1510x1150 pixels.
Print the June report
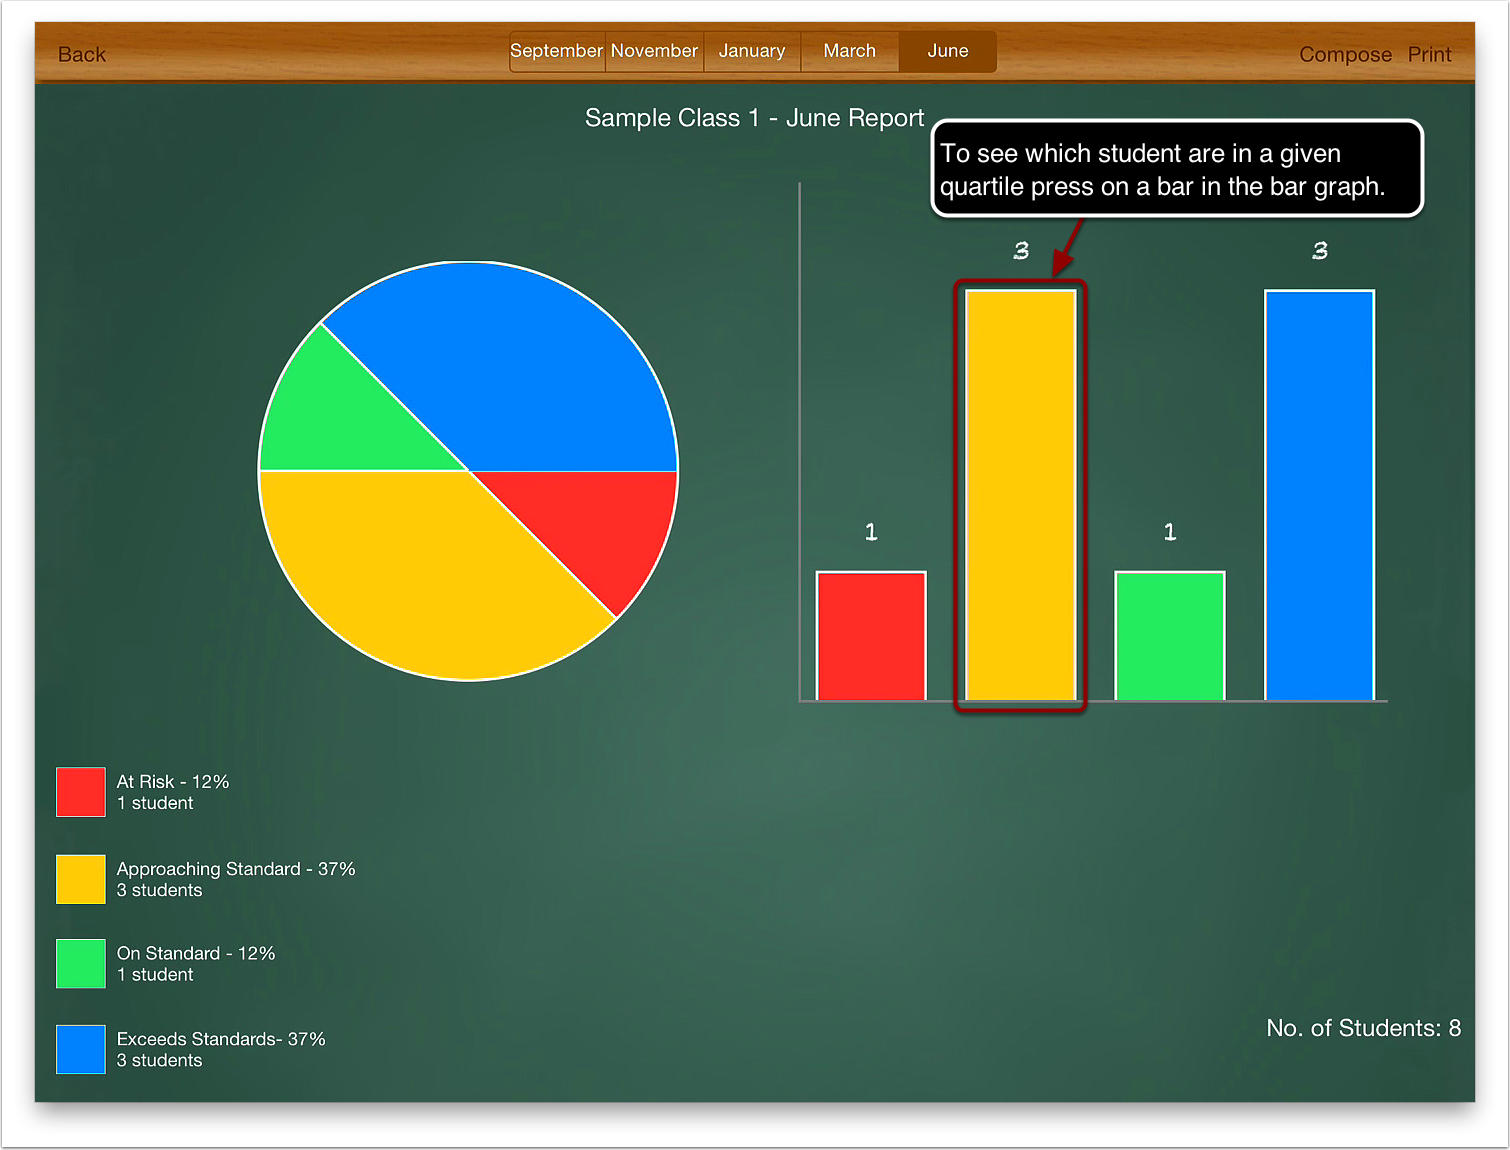coord(1429,55)
